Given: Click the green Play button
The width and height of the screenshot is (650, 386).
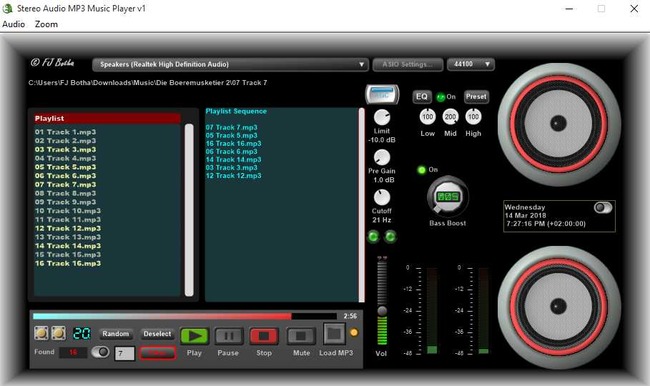Looking at the screenshot, I should tap(194, 336).
